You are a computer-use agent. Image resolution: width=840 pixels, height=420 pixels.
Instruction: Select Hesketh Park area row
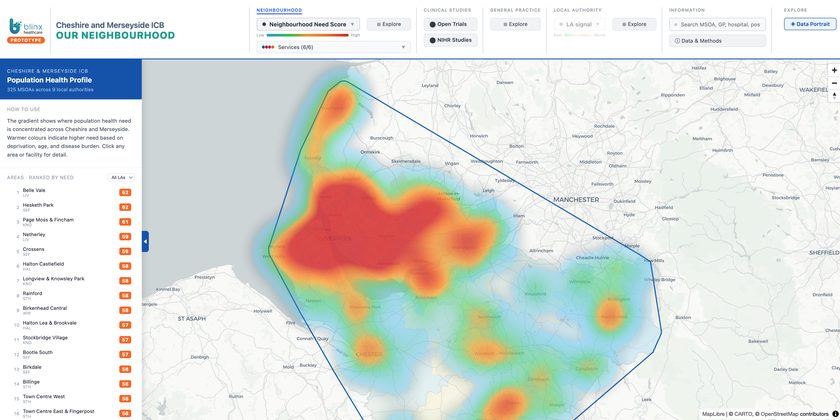click(71, 207)
